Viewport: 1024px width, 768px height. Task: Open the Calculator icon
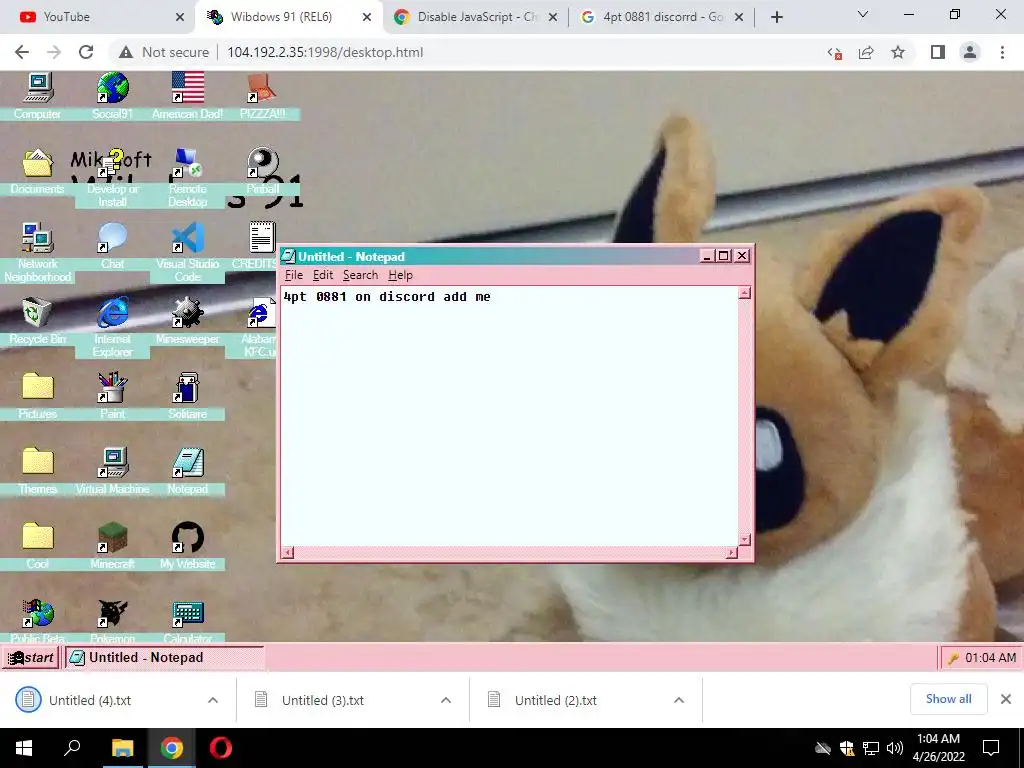[188, 614]
